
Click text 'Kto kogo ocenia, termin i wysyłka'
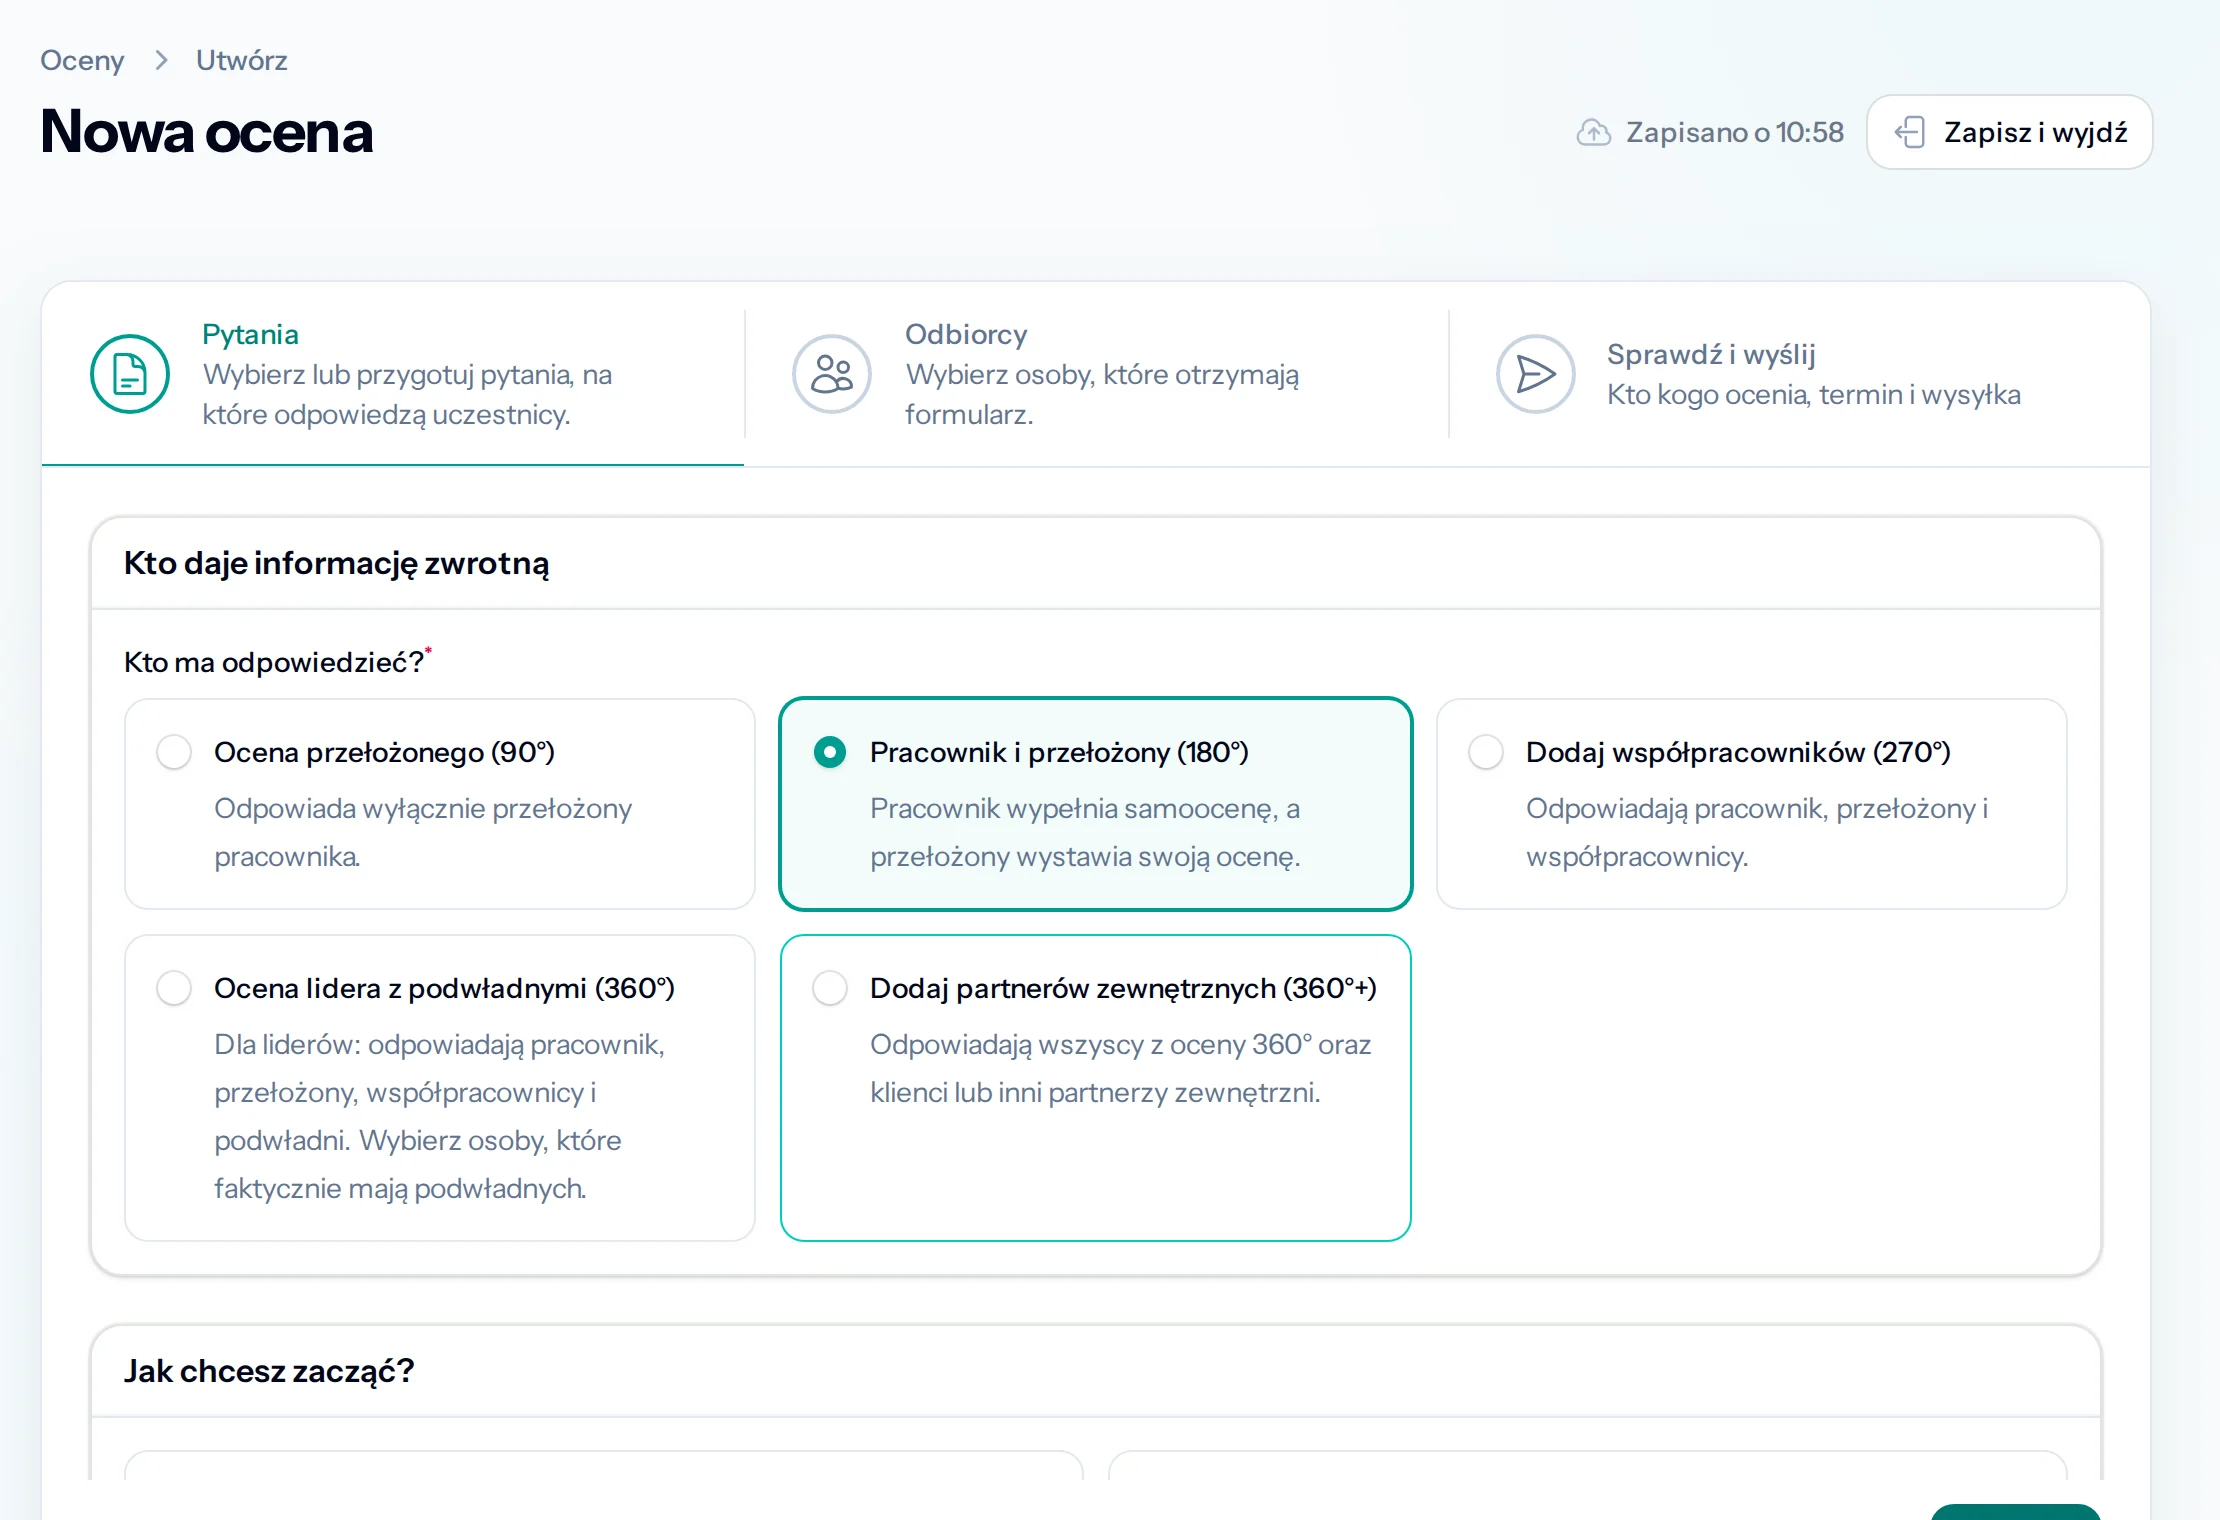pos(1814,394)
